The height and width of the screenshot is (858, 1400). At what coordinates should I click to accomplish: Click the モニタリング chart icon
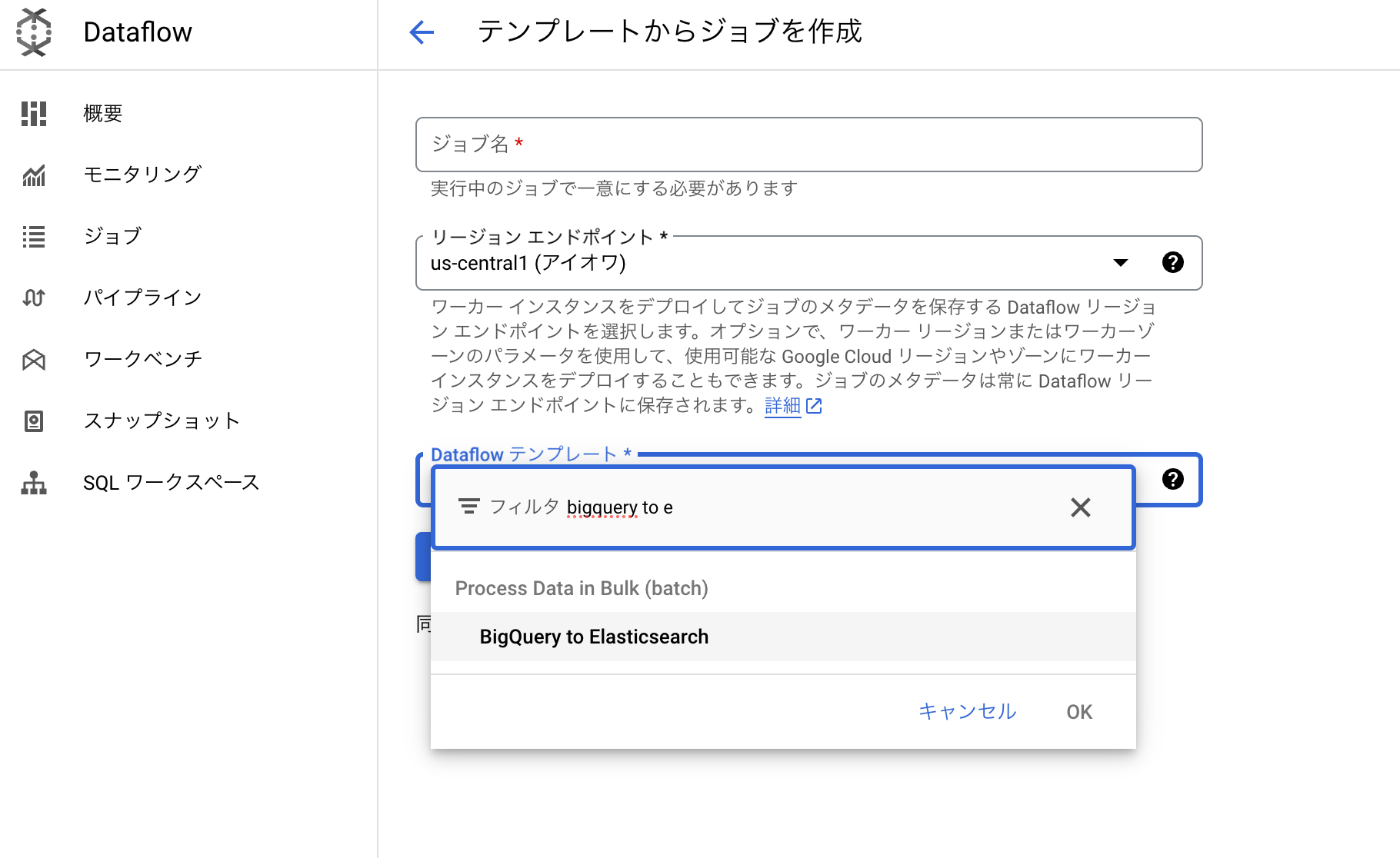click(34, 176)
